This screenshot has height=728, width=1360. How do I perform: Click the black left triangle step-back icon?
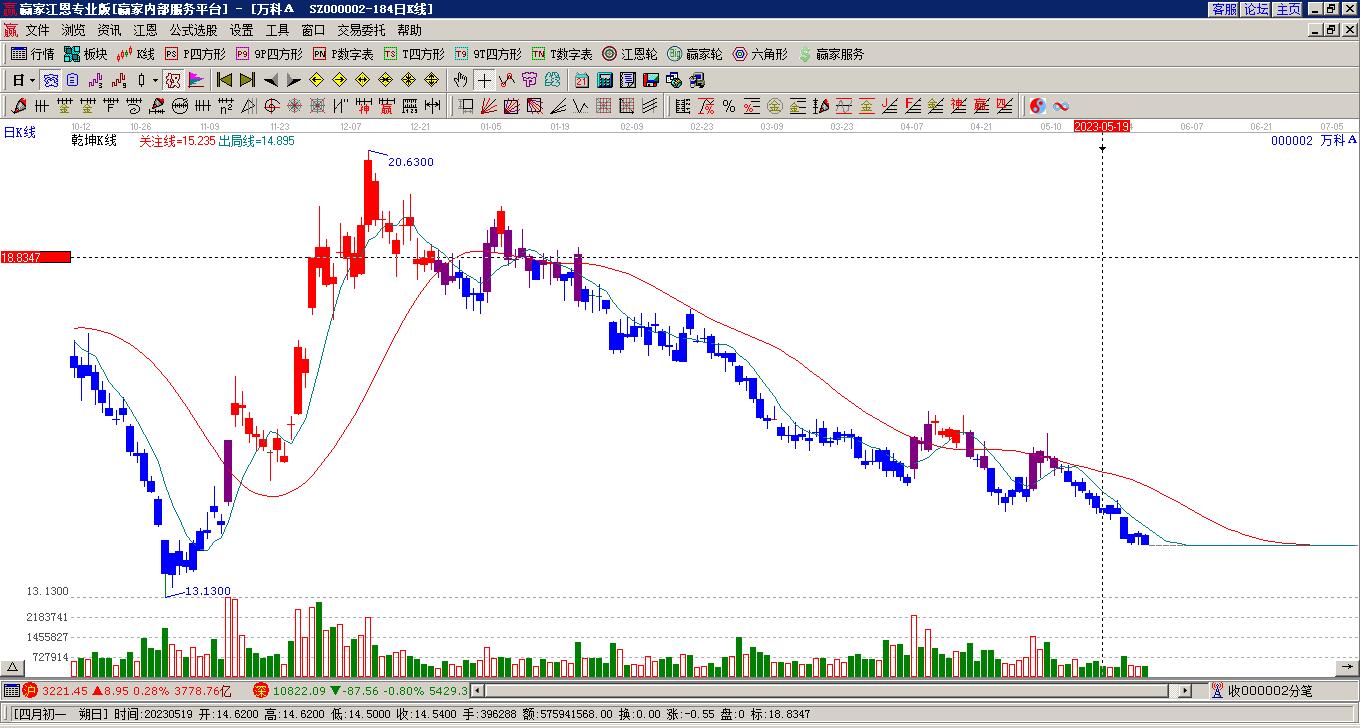(x=271, y=80)
